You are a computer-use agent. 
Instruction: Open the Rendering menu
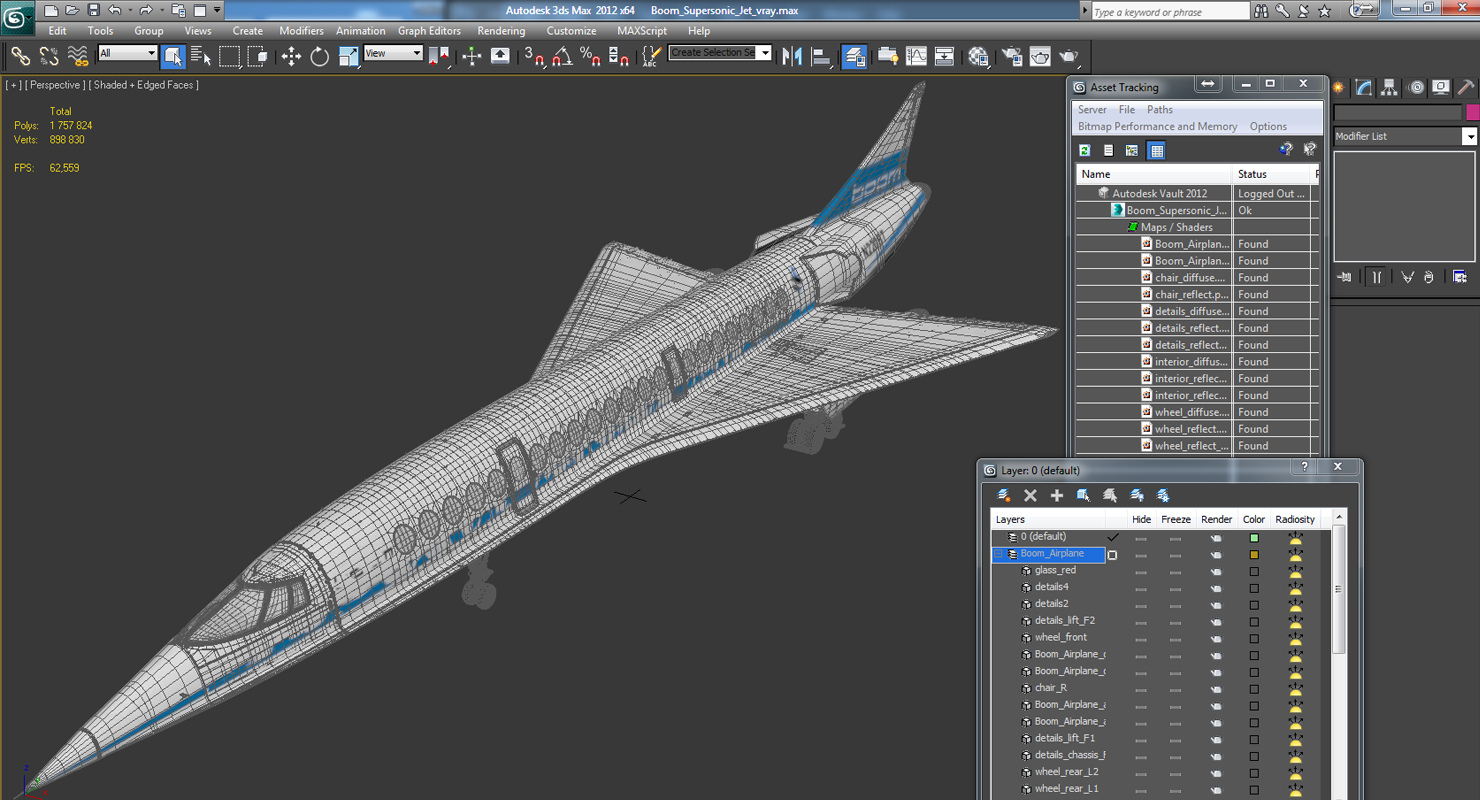pos(501,31)
